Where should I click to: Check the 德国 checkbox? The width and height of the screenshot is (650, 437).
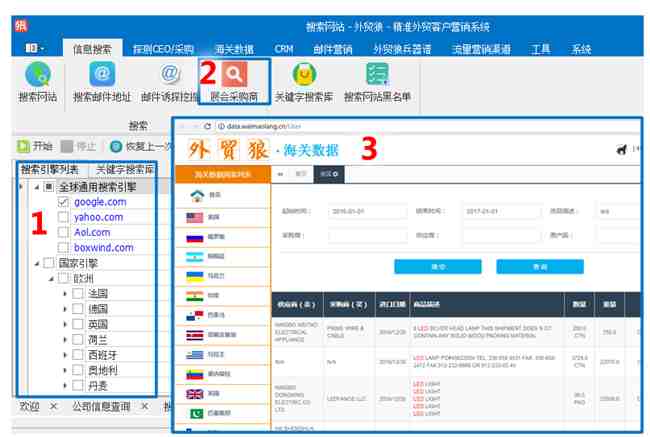78,309
